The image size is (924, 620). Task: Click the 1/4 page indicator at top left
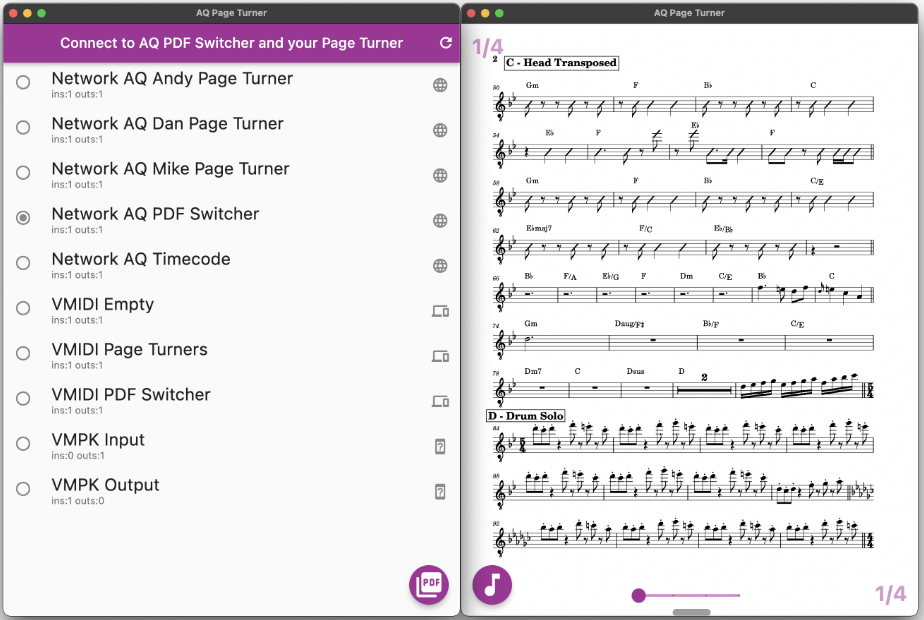(487, 47)
